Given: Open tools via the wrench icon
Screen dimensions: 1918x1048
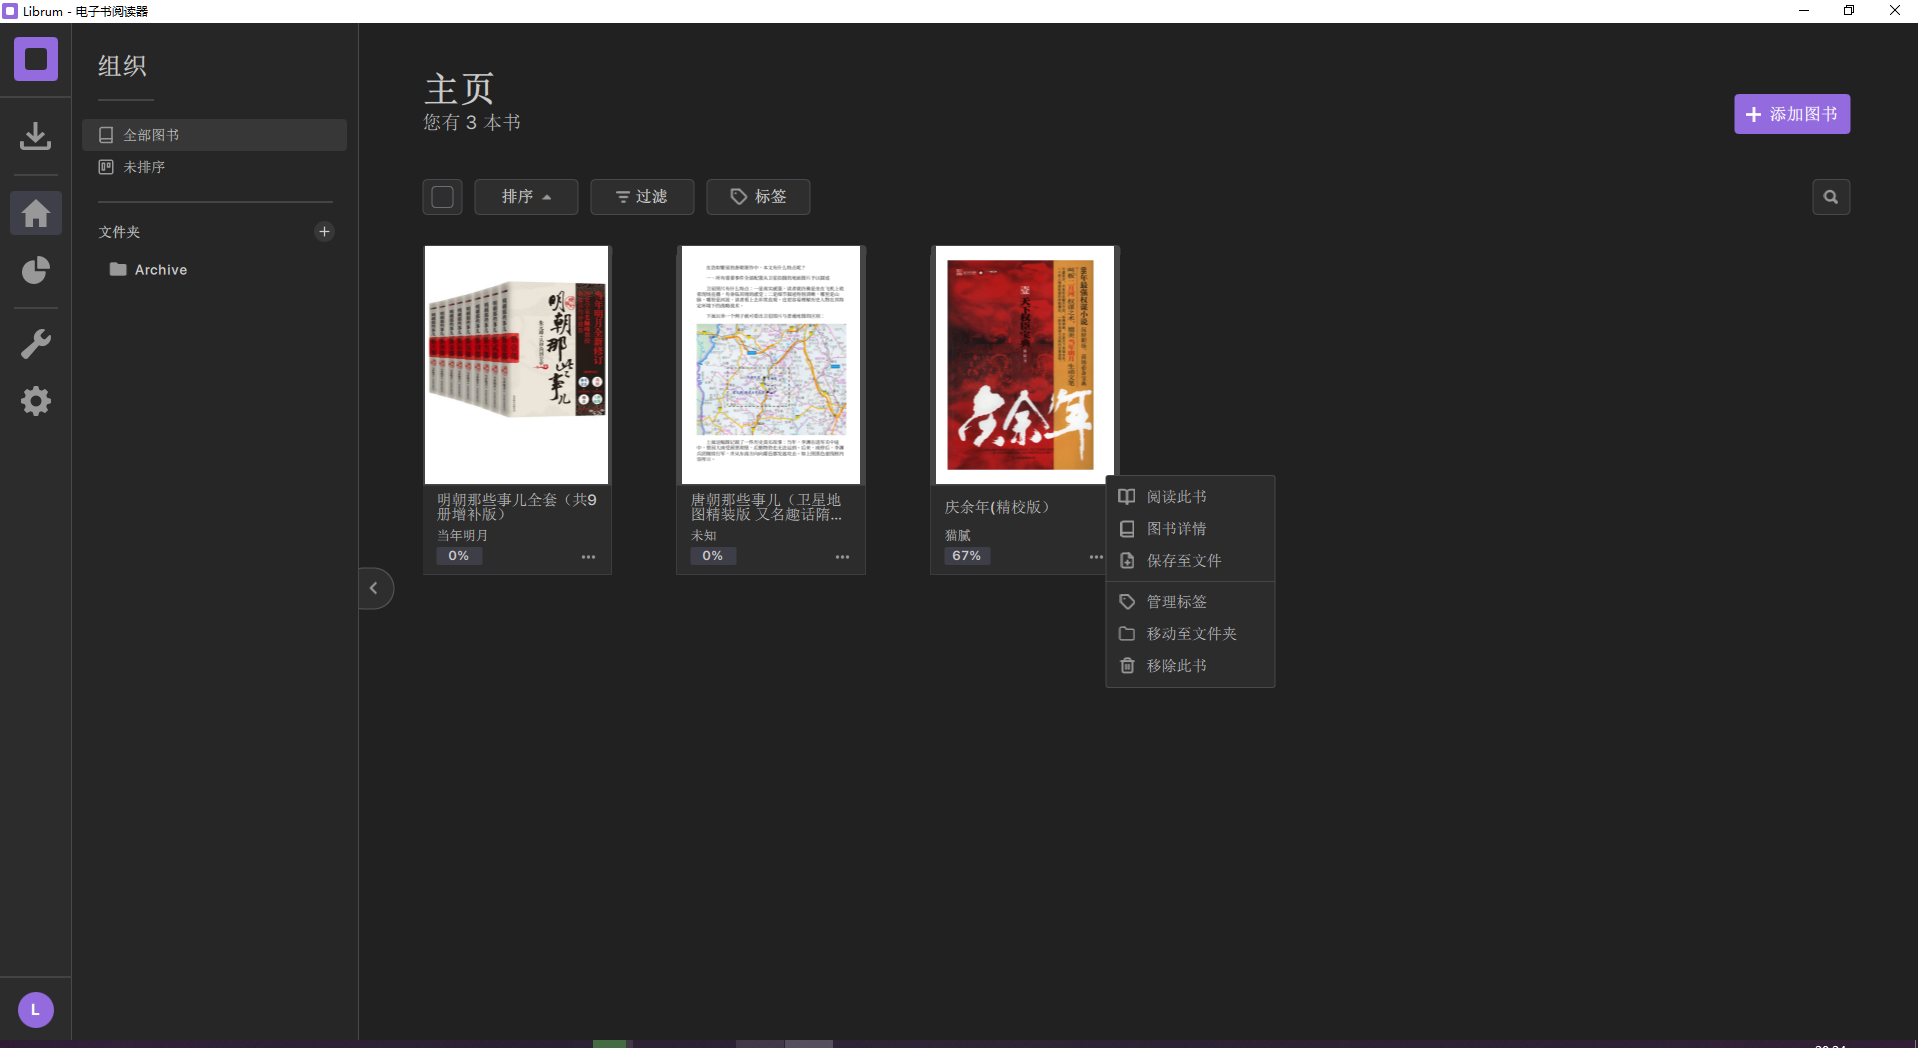Looking at the screenshot, I should (35, 343).
